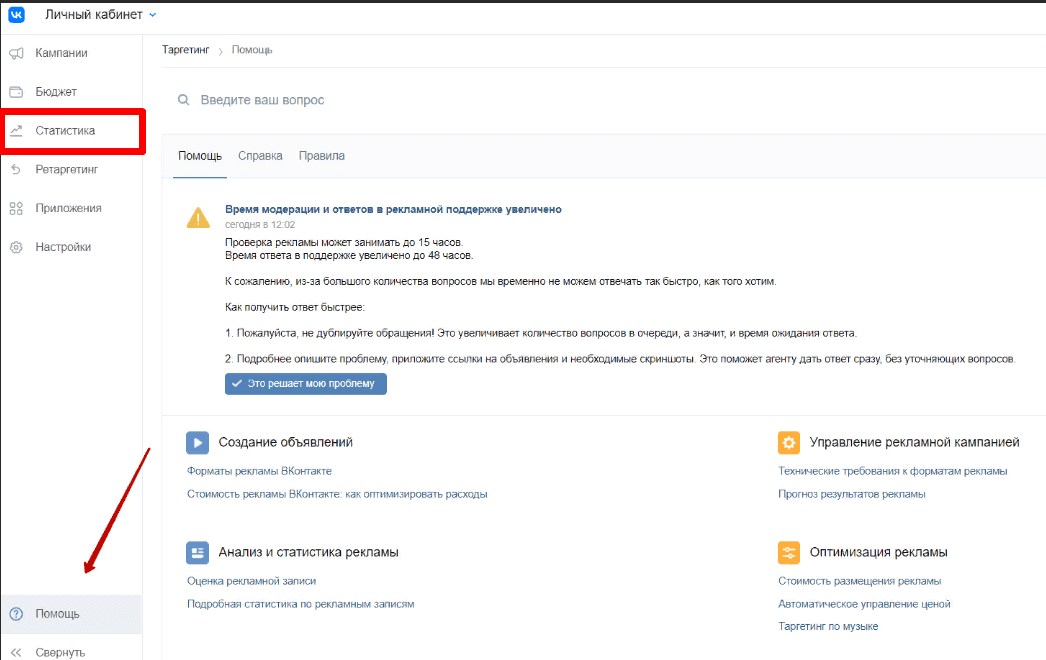The width and height of the screenshot is (1046, 660).
Task: Select the Помощь tab
Action: [200, 156]
